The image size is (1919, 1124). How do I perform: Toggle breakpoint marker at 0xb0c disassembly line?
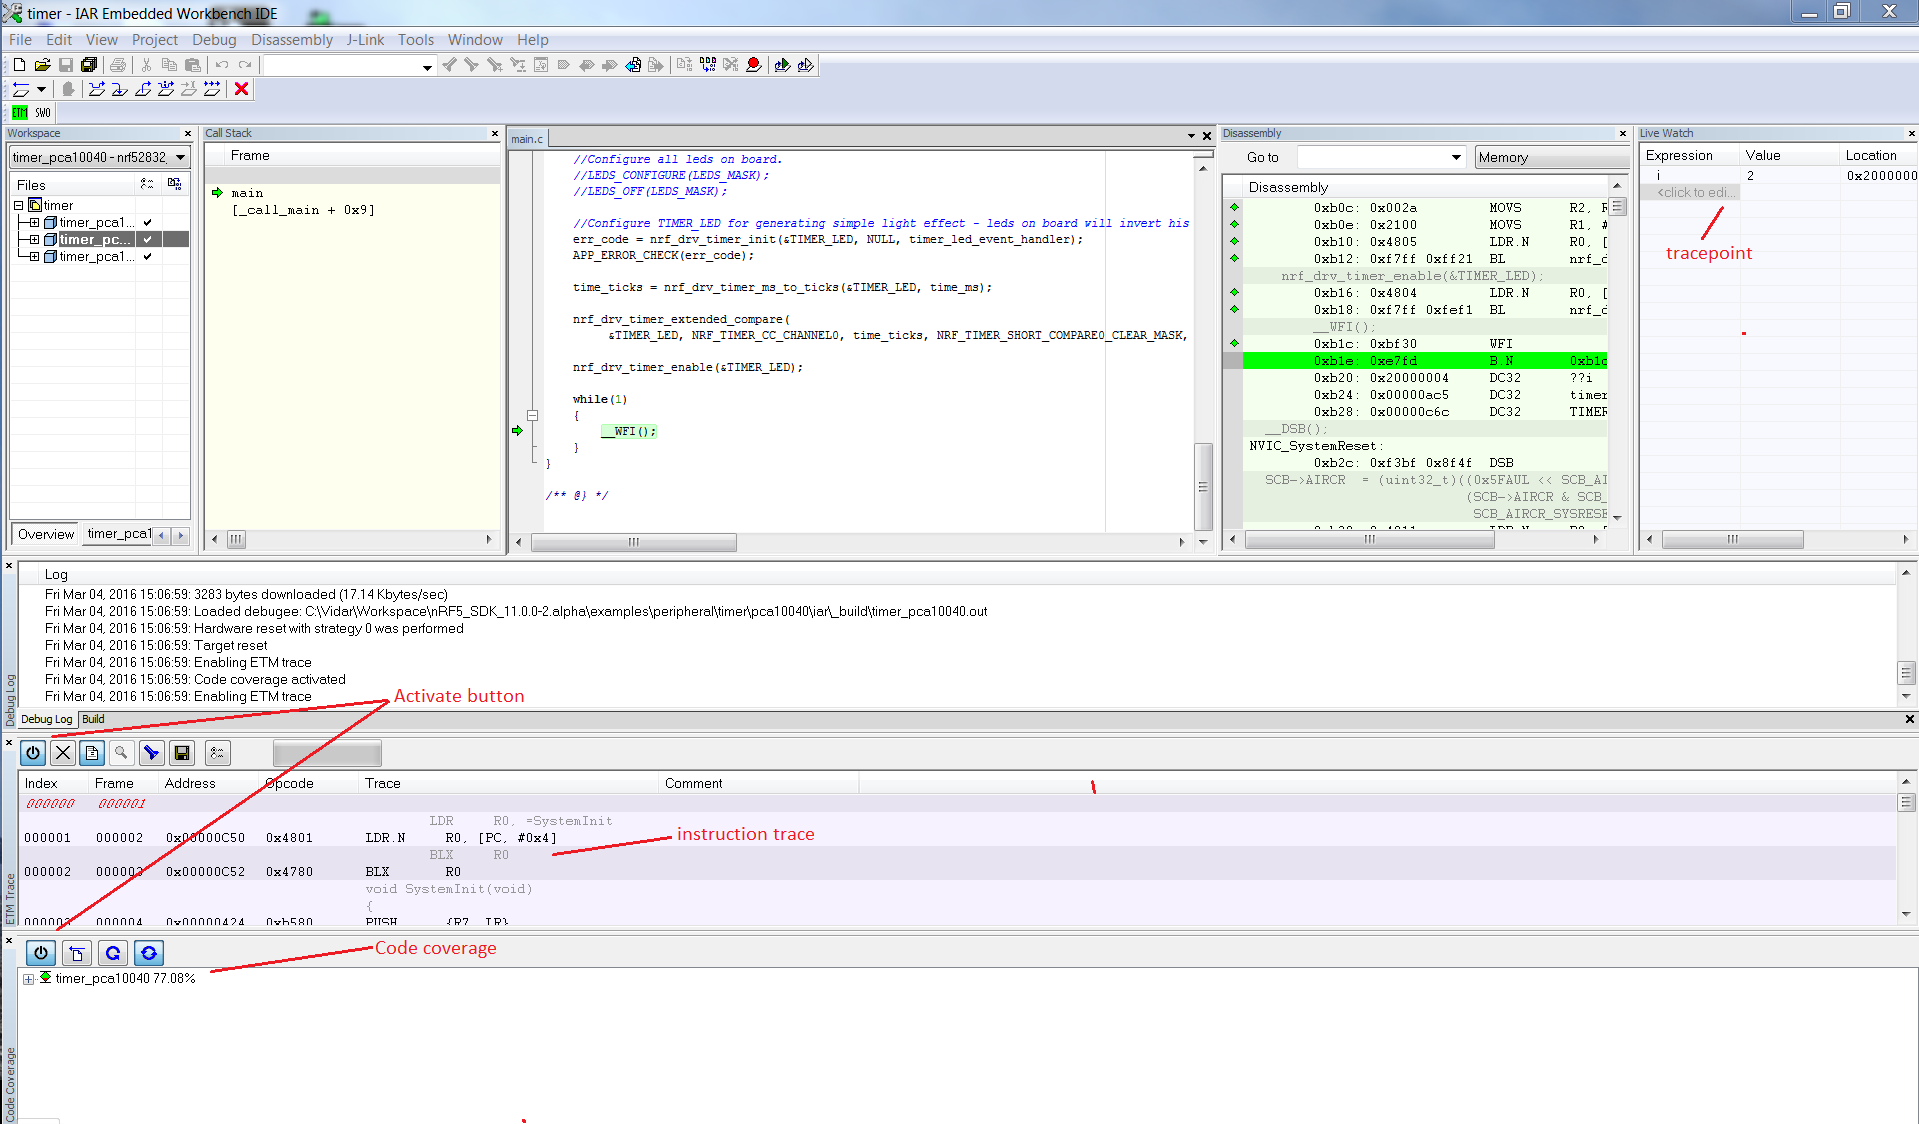(1235, 208)
